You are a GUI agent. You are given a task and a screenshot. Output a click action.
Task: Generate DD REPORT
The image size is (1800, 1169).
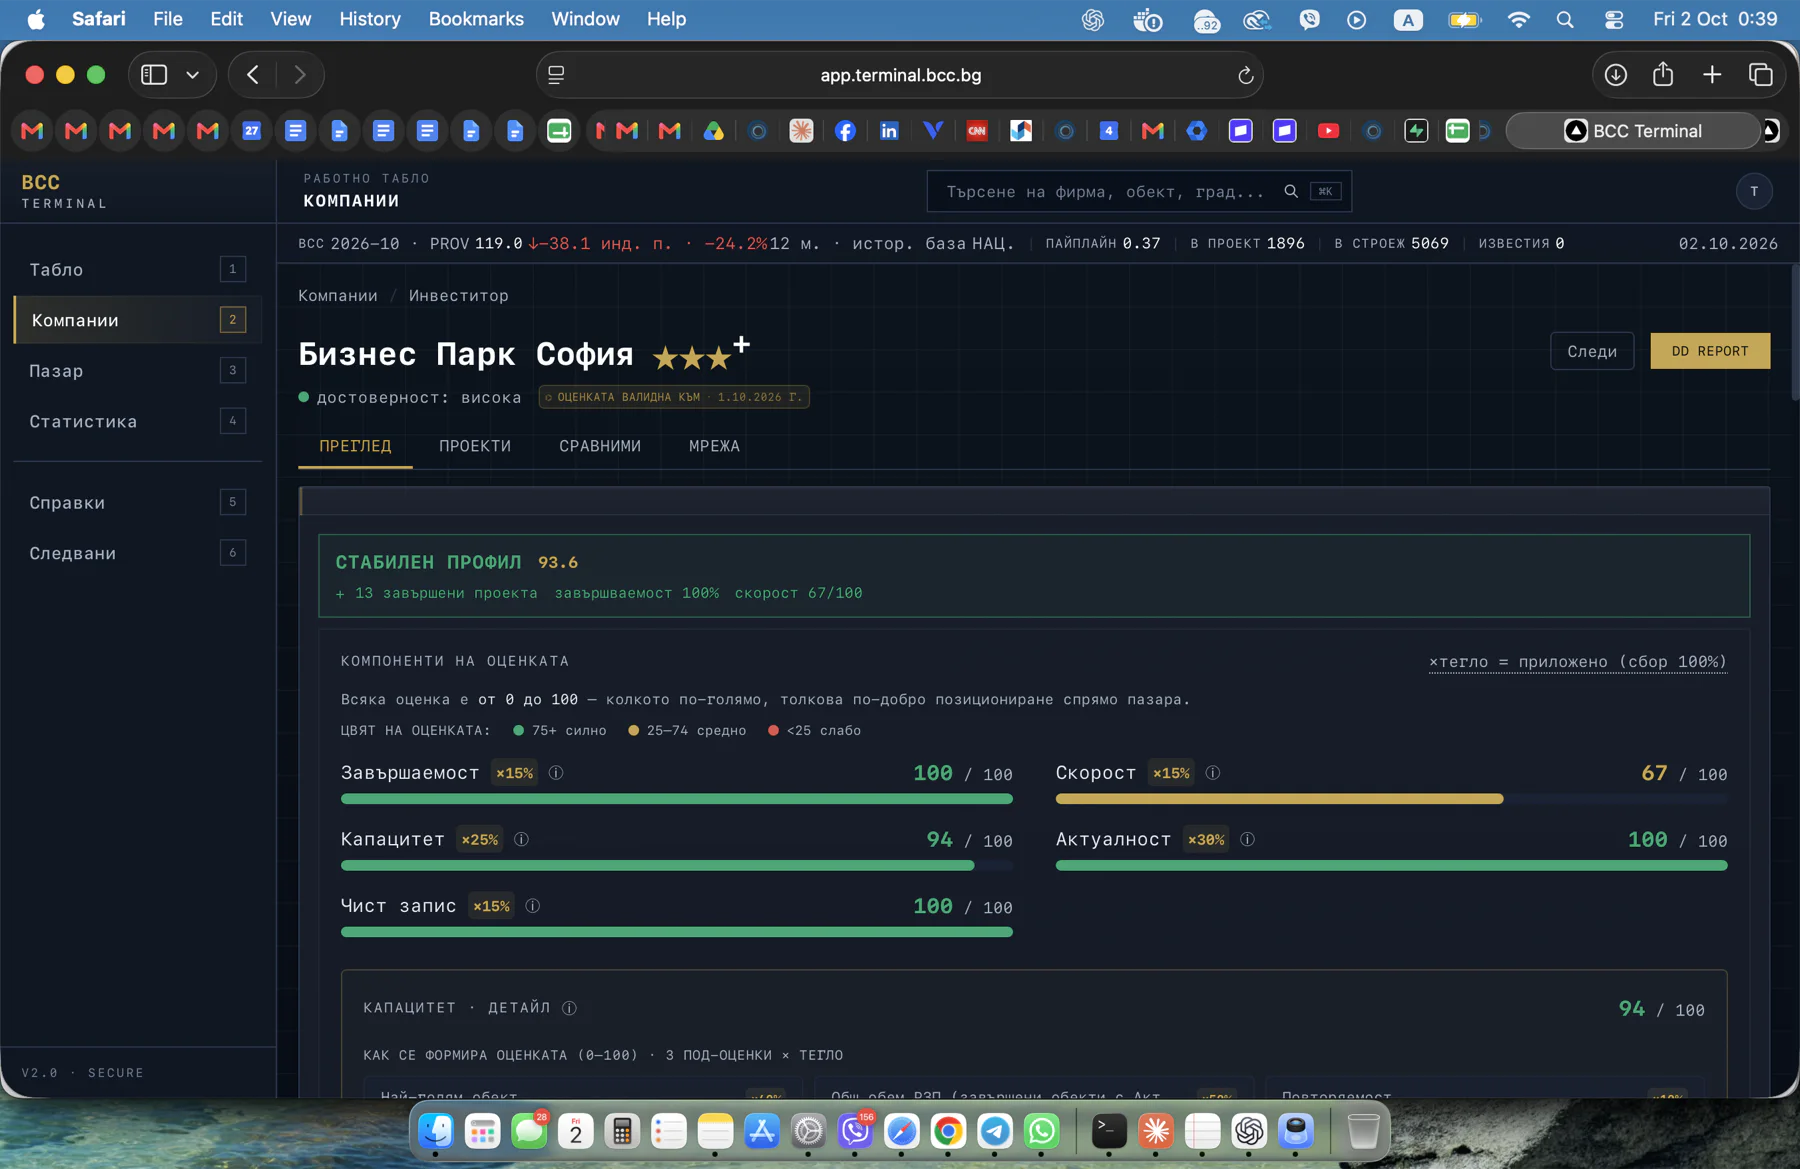[x=1710, y=351]
